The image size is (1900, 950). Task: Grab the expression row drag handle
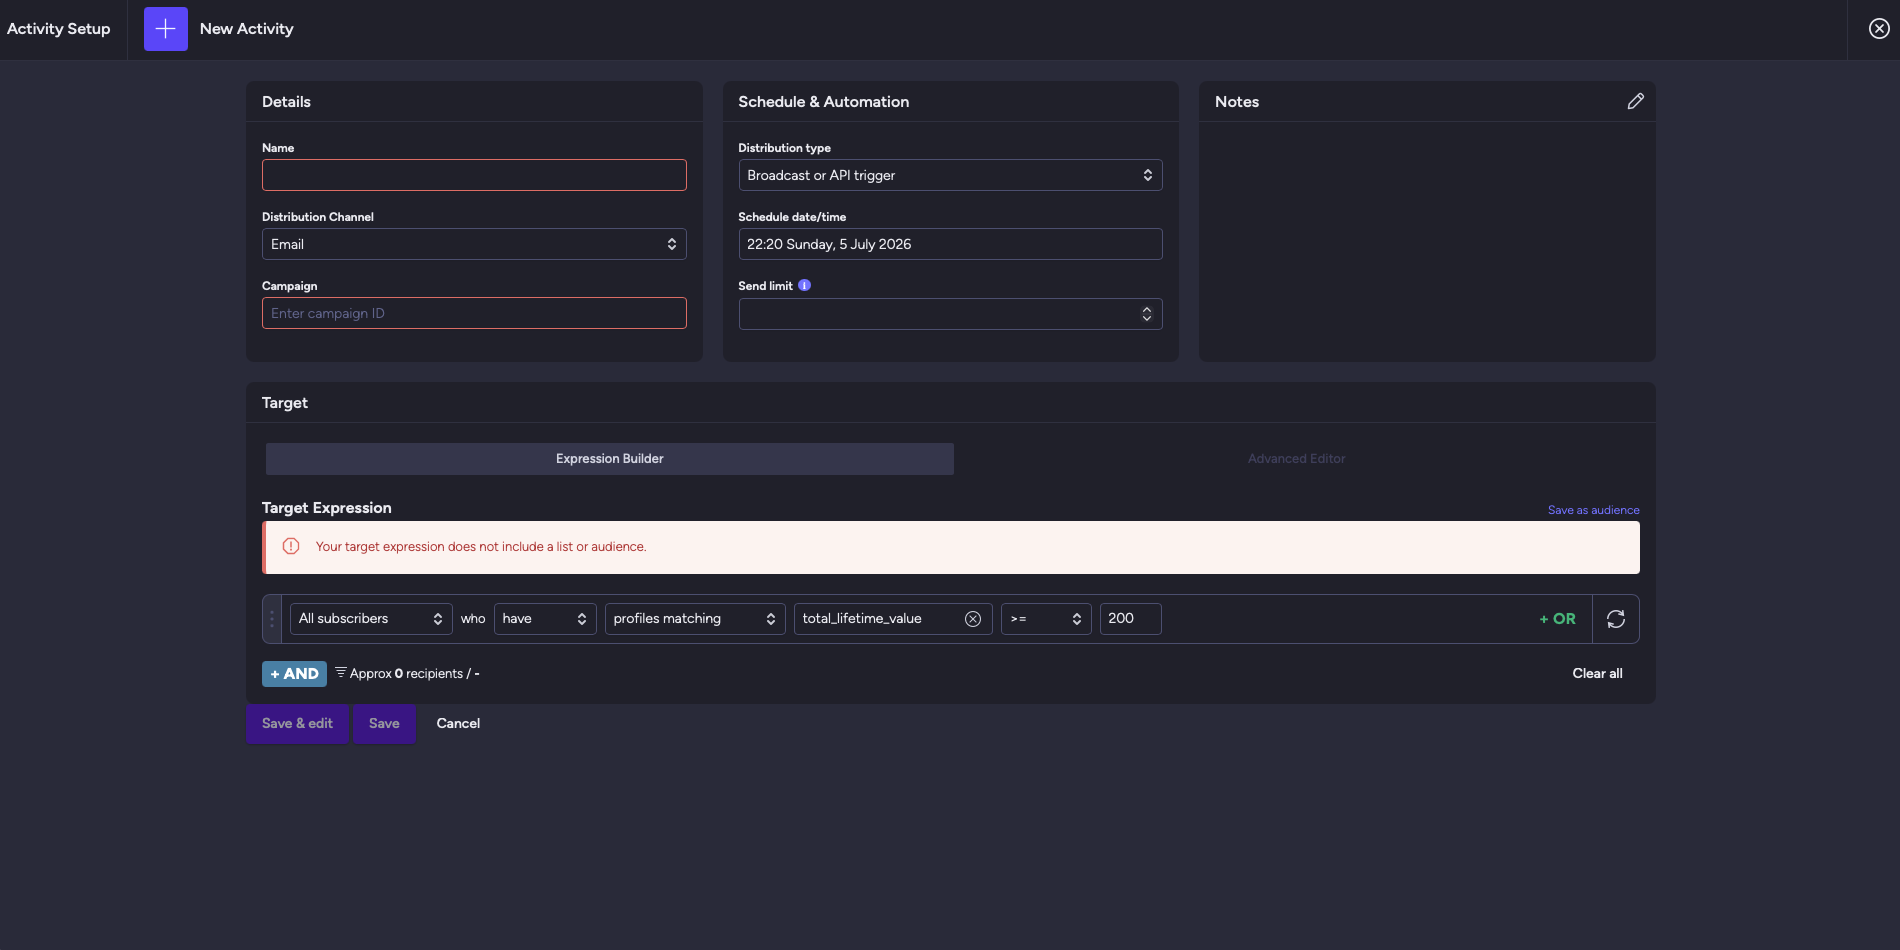click(x=271, y=619)
